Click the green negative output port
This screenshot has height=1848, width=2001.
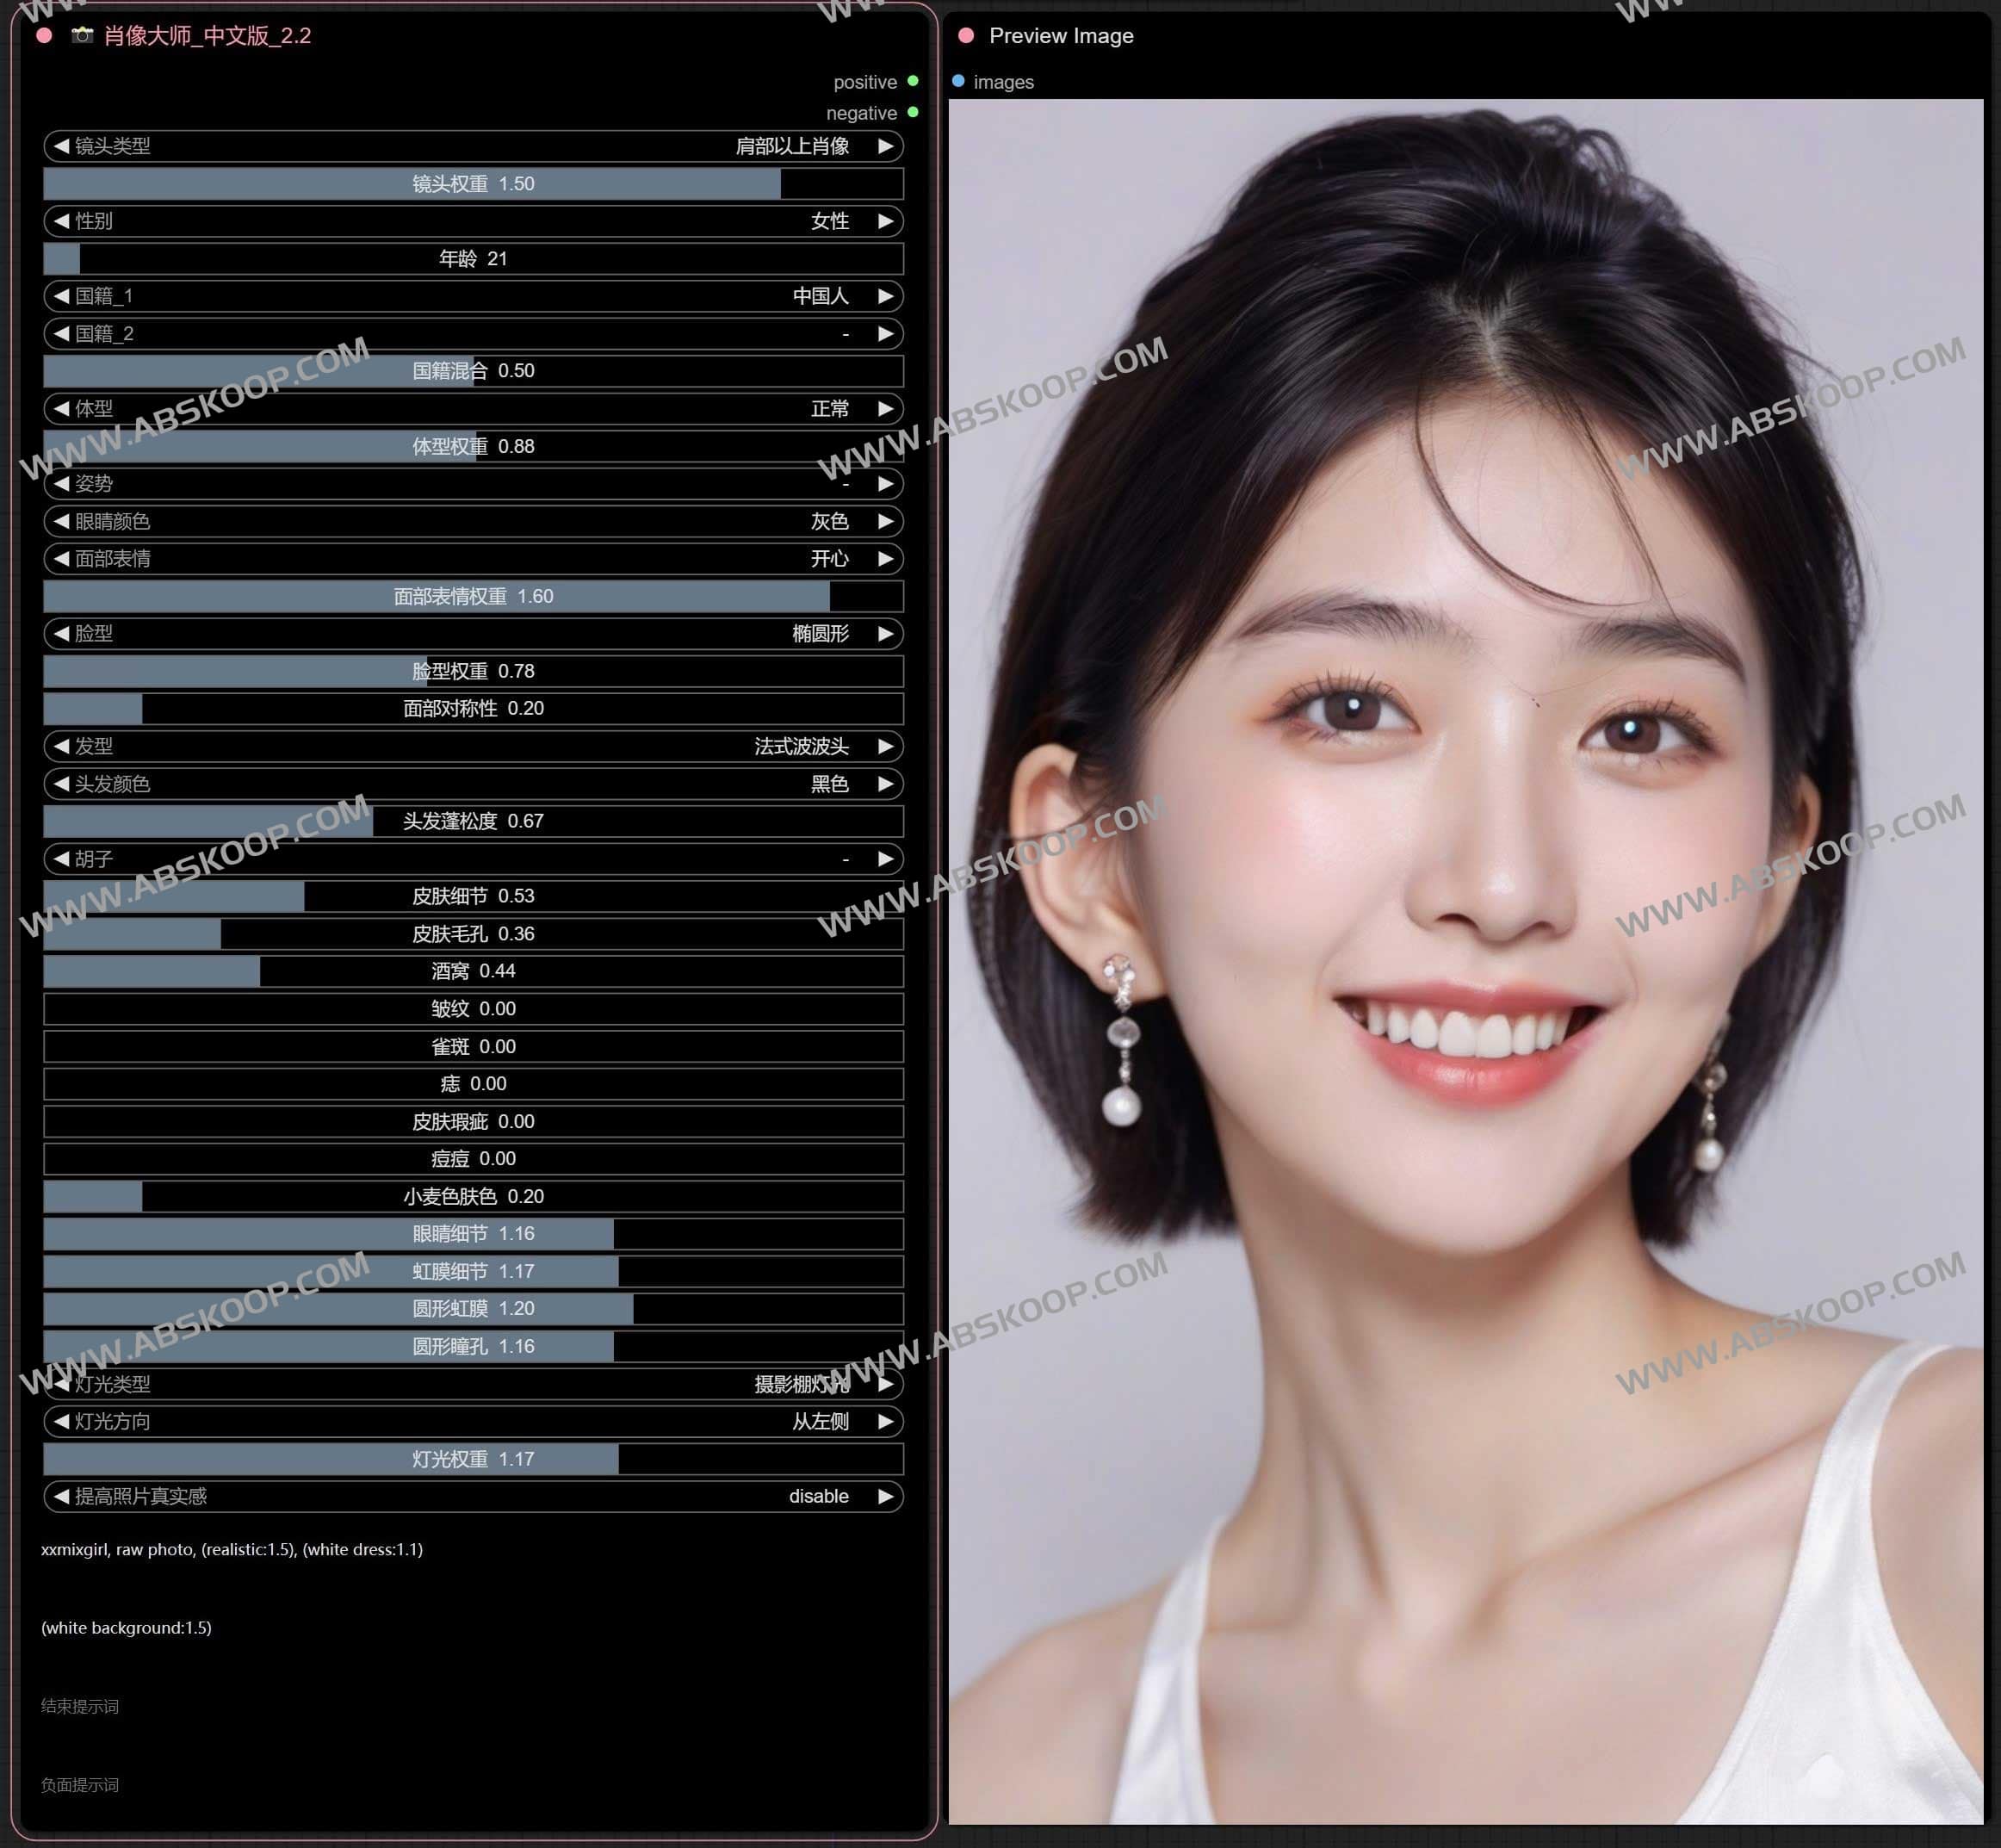coord(913,113)
